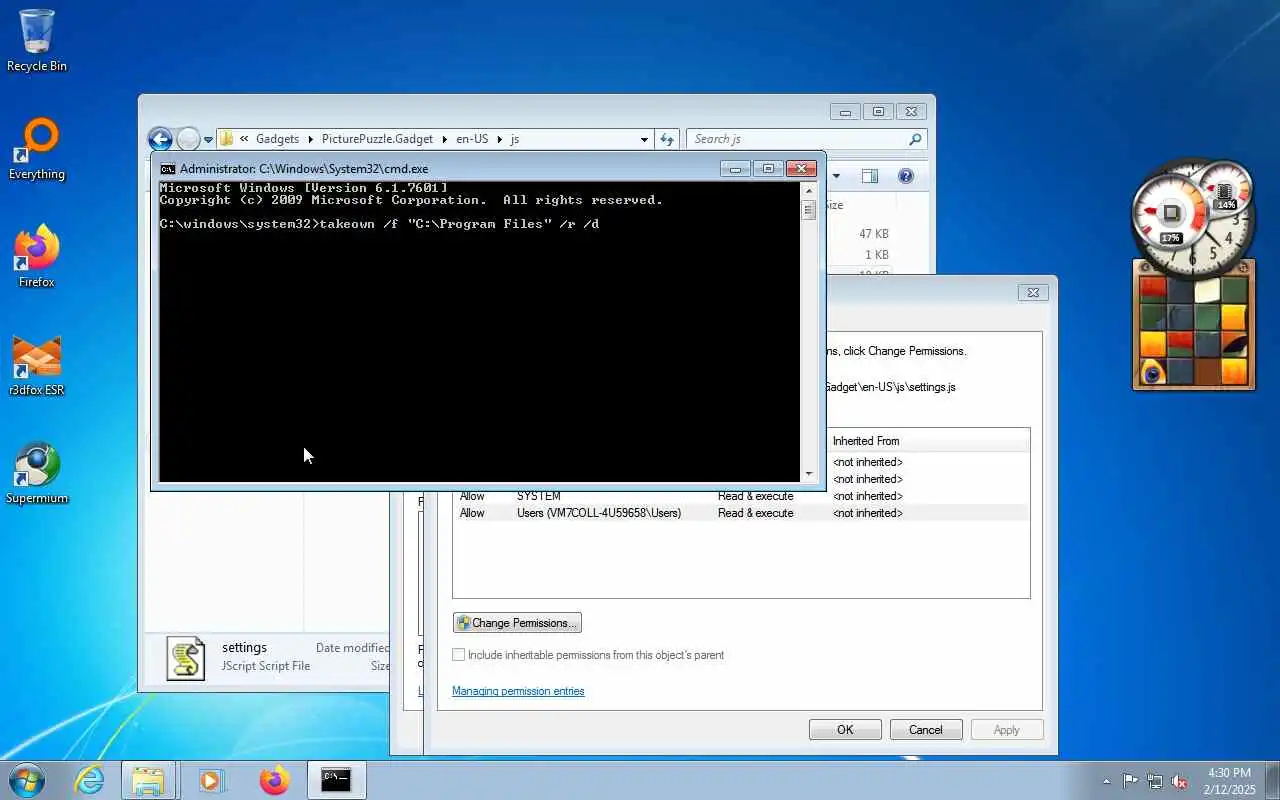Screen dimensions: 1280x800
Task: Open the taskbar clock showing 4:30 PM
Action: tap(1229, 781)
